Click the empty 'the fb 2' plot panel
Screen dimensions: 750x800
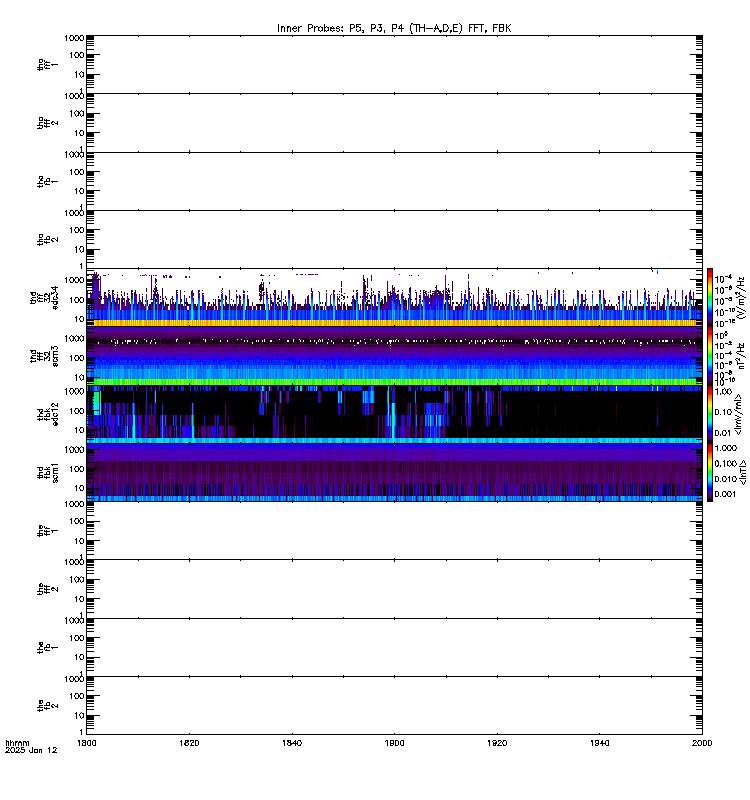coord(394,706)
